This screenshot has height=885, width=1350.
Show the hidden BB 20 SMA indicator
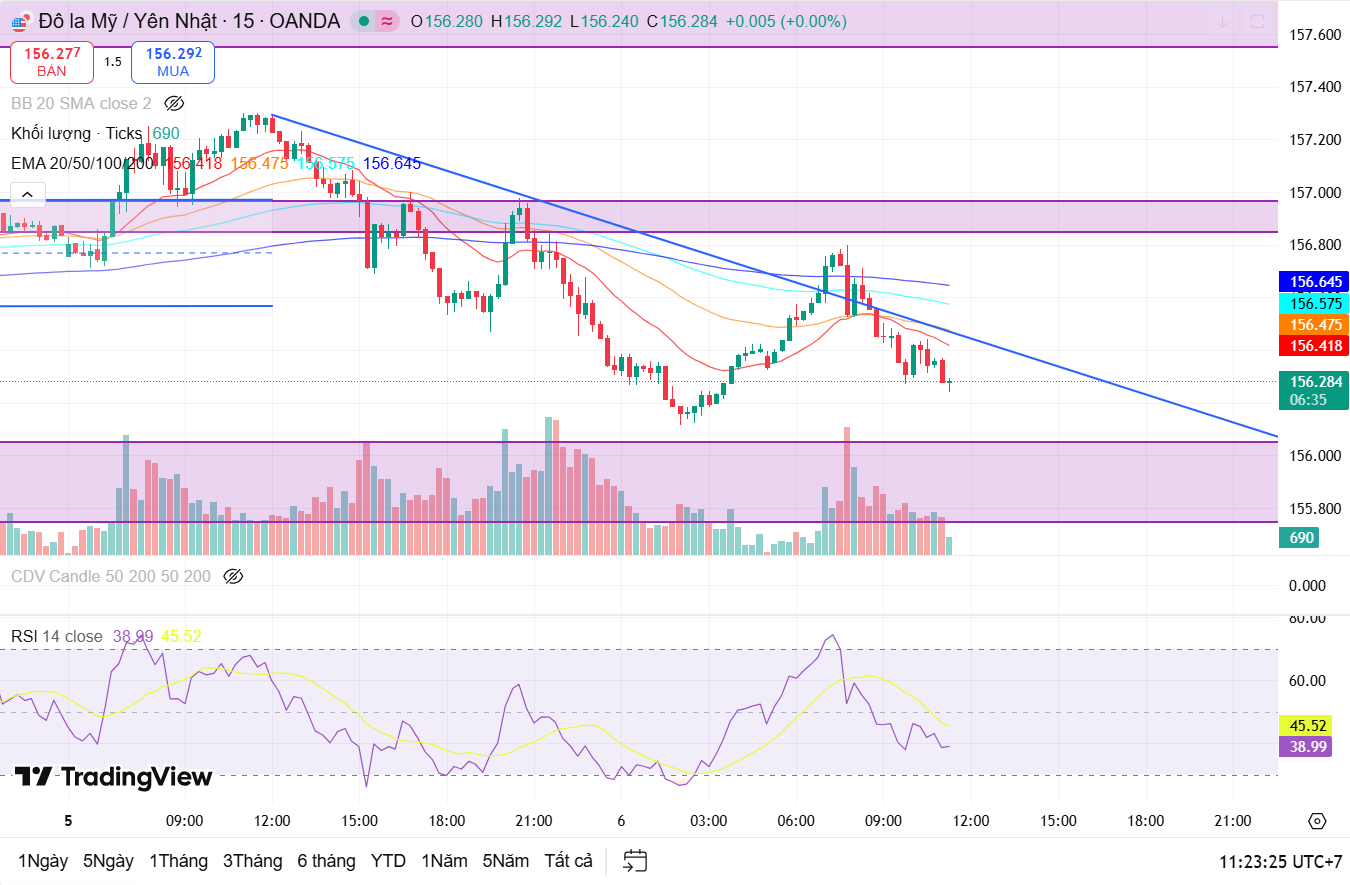click(174, 104)
